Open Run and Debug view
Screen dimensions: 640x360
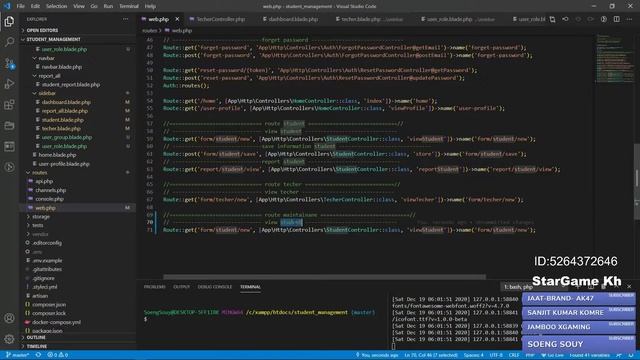click(9, 84)
